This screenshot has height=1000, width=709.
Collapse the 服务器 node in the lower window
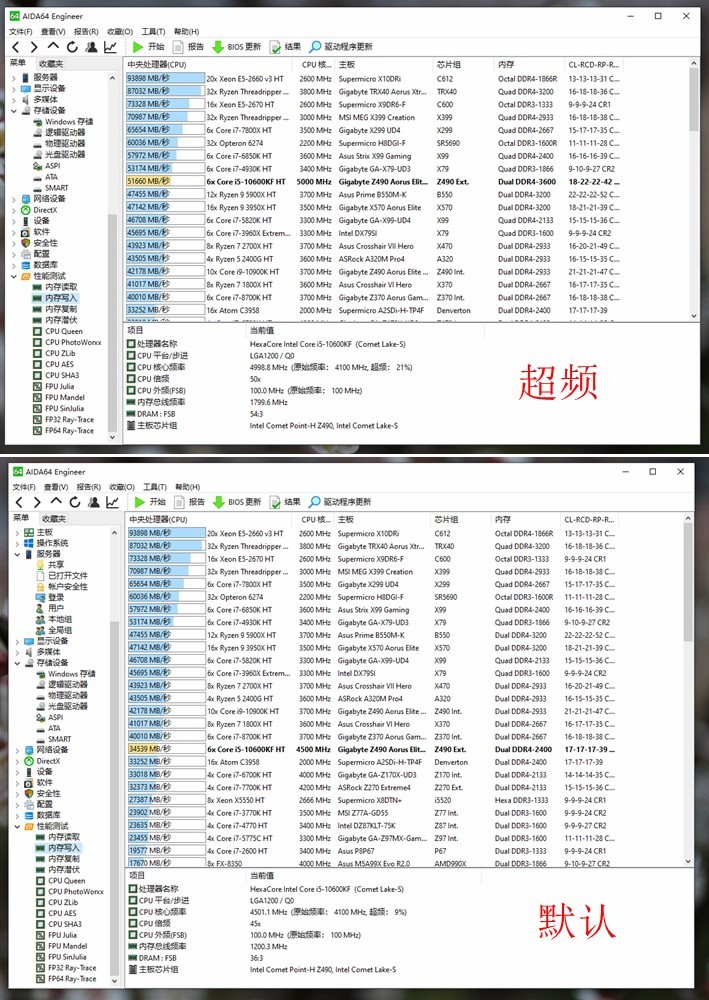[17, 554]
